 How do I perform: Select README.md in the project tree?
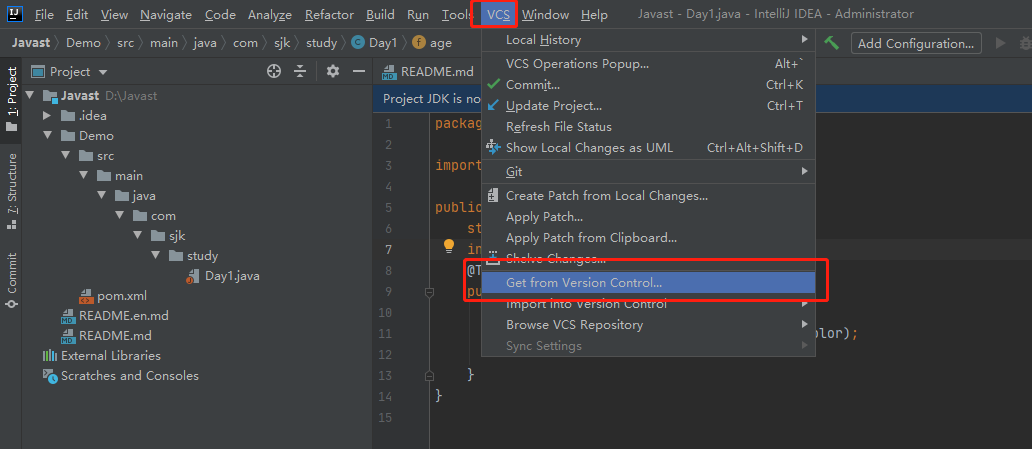[106, 336]
